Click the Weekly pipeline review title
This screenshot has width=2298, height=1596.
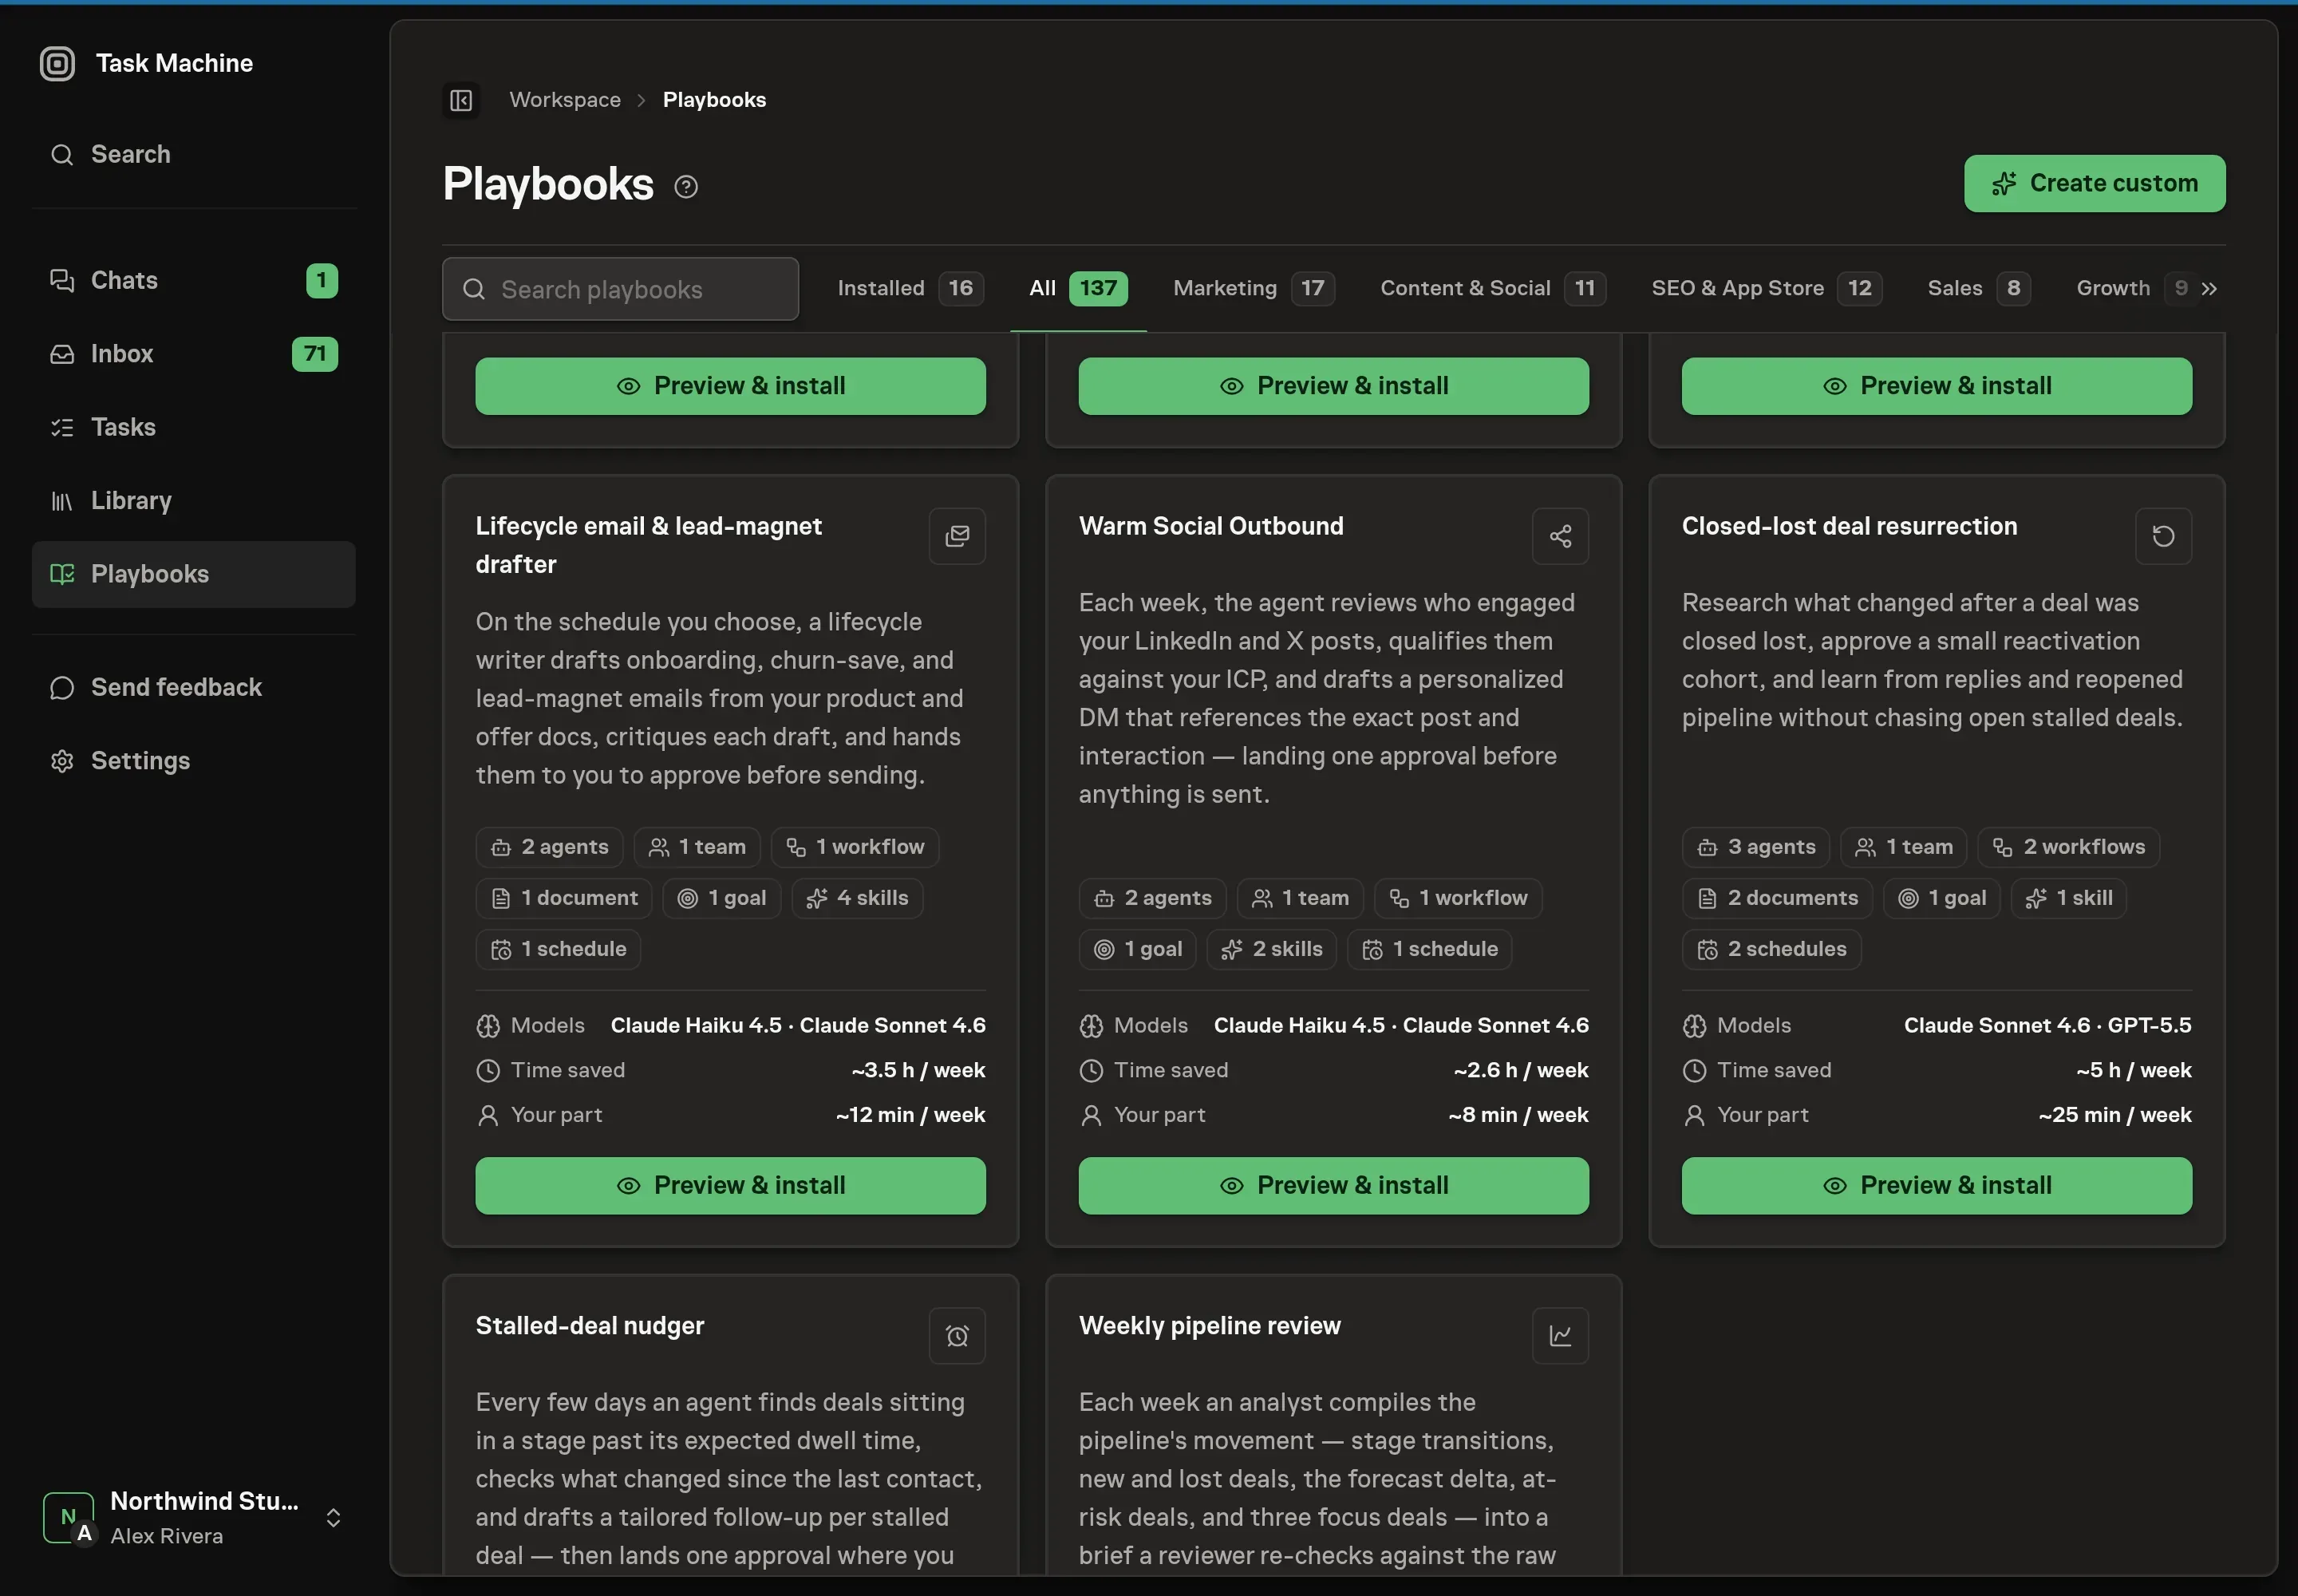tap(1209, 1327)
